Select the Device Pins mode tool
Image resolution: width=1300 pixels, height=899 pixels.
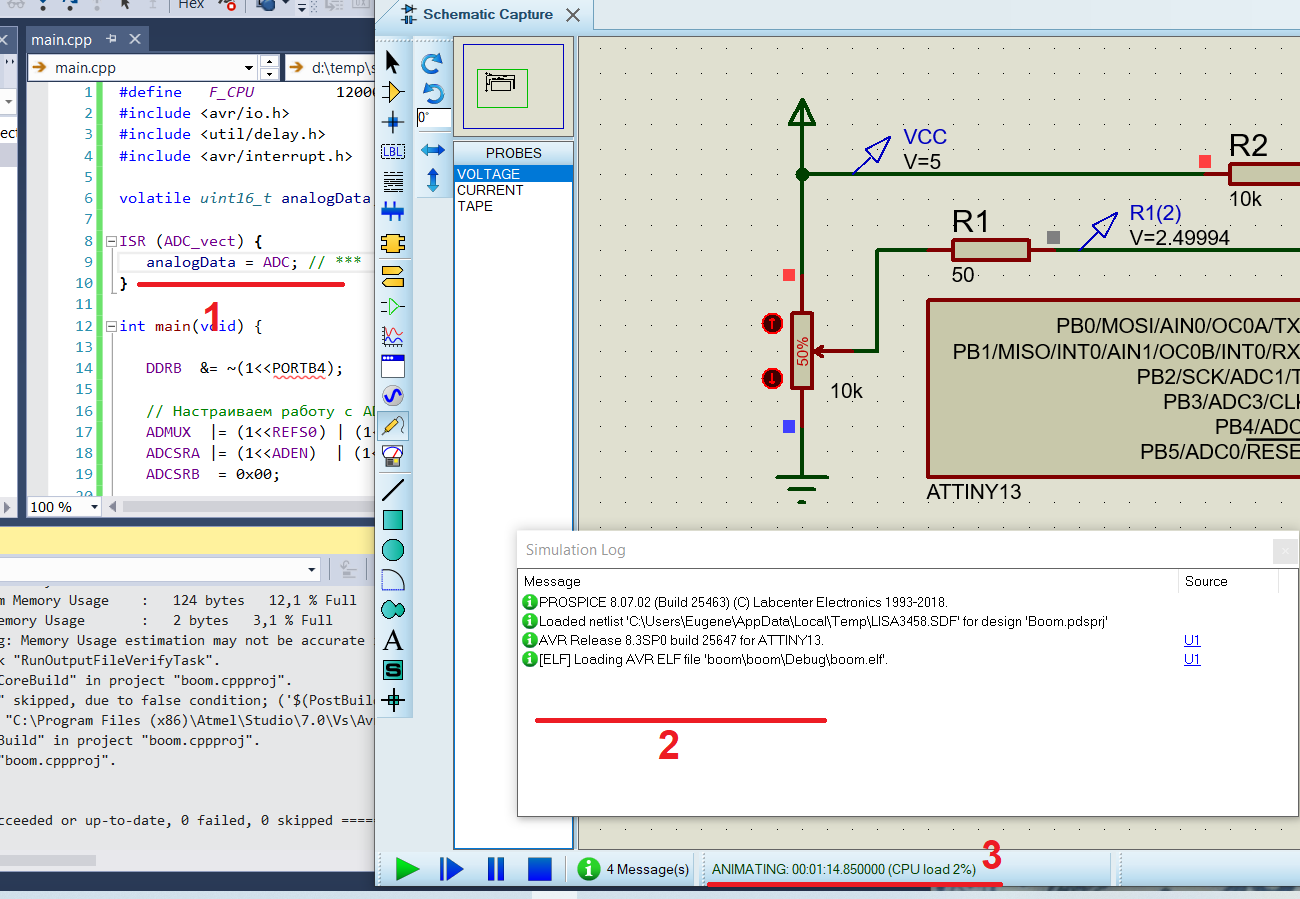click(x=393, y=305)
